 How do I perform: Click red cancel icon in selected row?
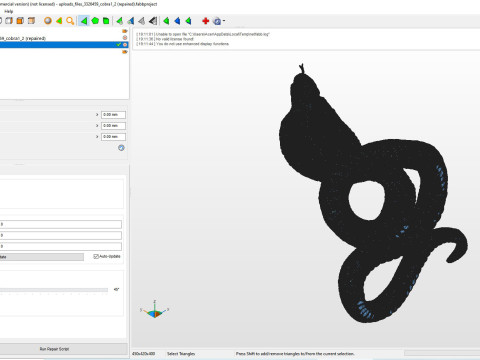point(125,44)
